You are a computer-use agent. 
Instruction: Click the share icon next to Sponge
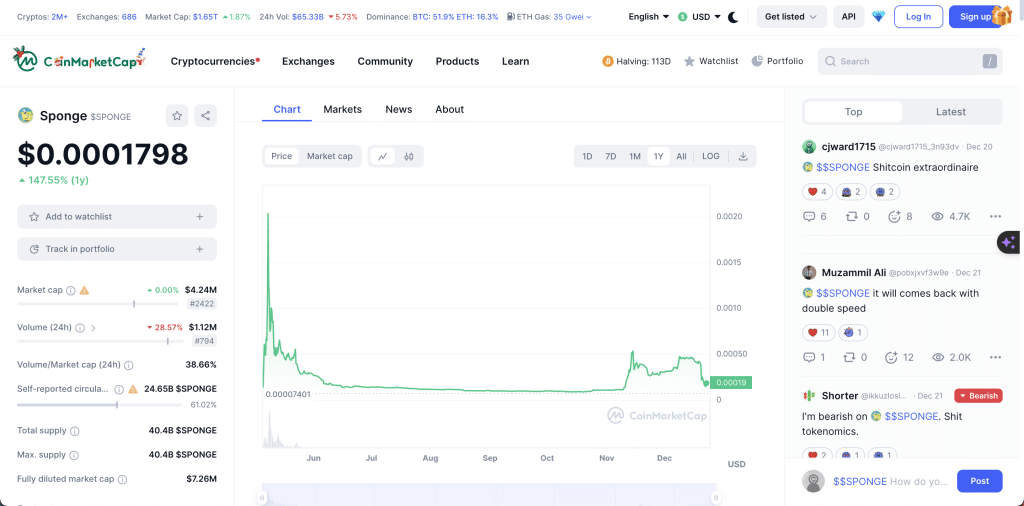click(x=205, y=116)
